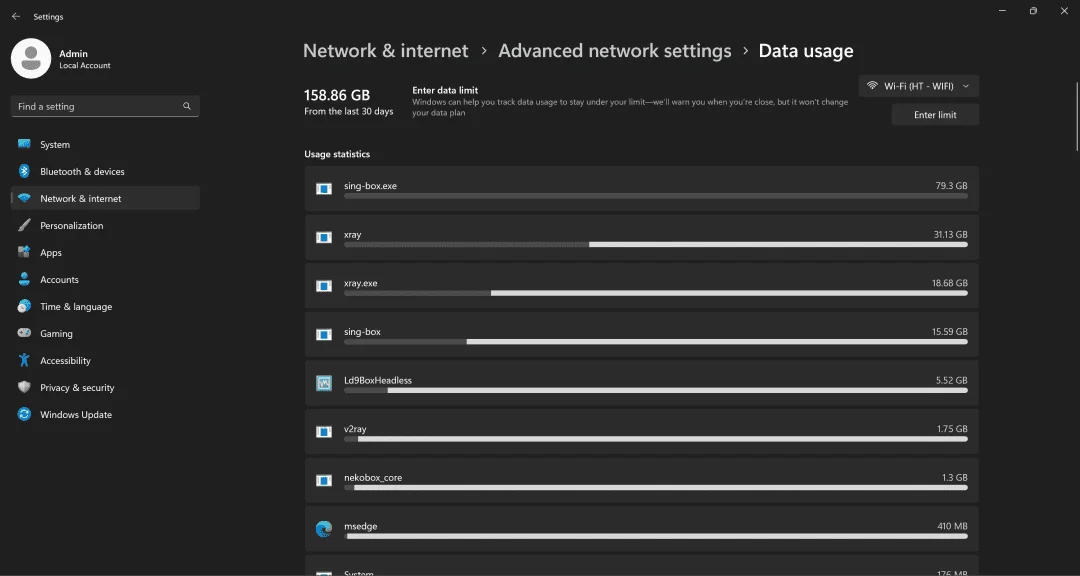This screenshot has width=1080, height=576.
Task: Click the Personalization brush icon
Action: tap(24, 225)
